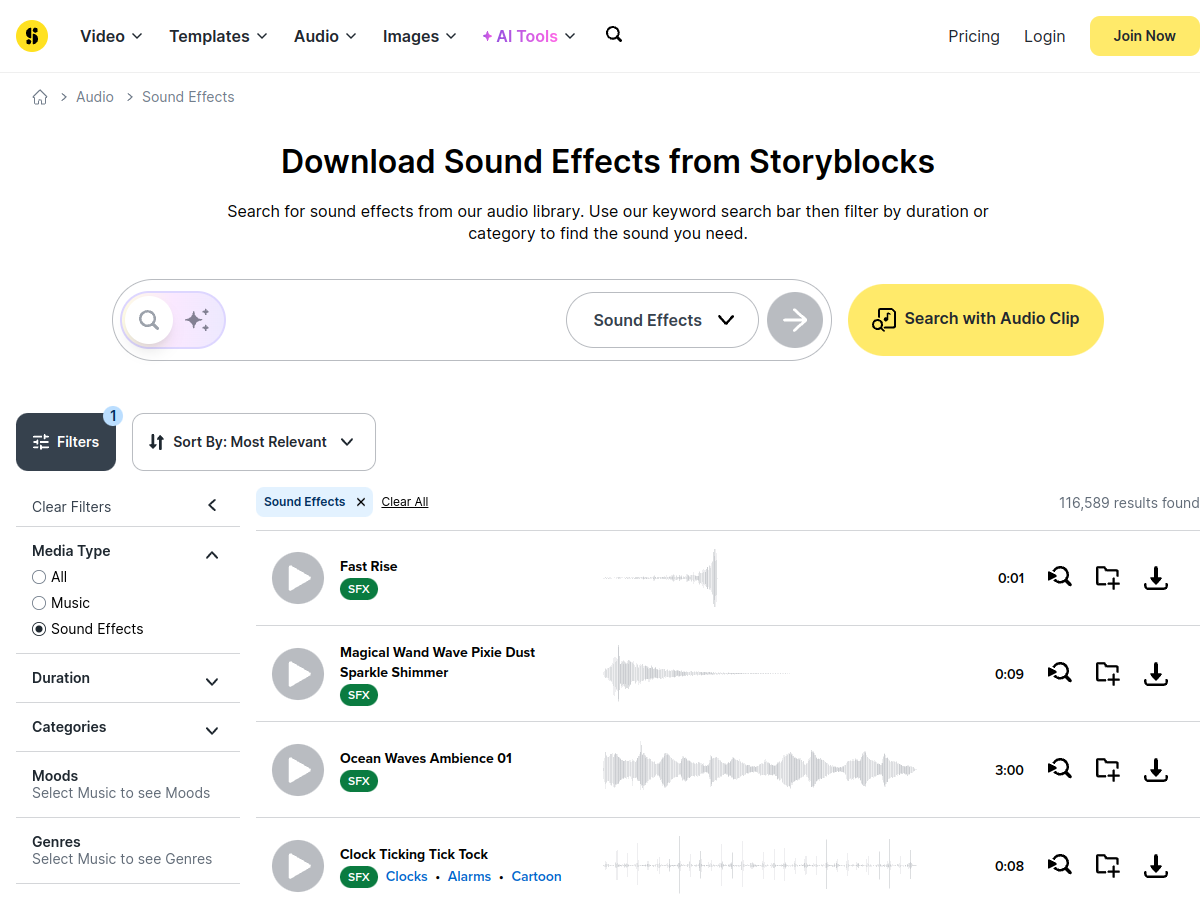1200x900 pixels.
Task: Add Ocean Waves Ambience 01 to folder
Action: click(x=1107, y=770)
